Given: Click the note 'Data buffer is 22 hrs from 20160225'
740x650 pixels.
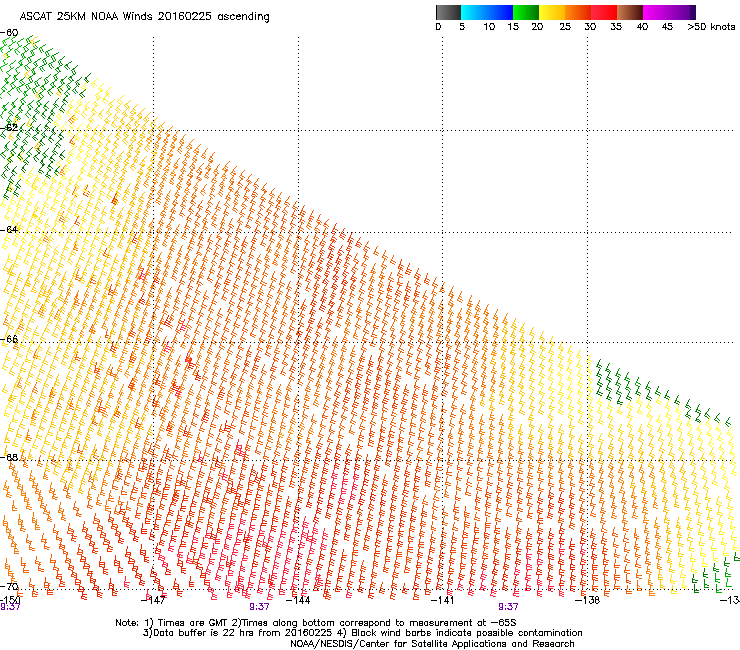Looking at the screenshot, I should click(x=241, y=633).
